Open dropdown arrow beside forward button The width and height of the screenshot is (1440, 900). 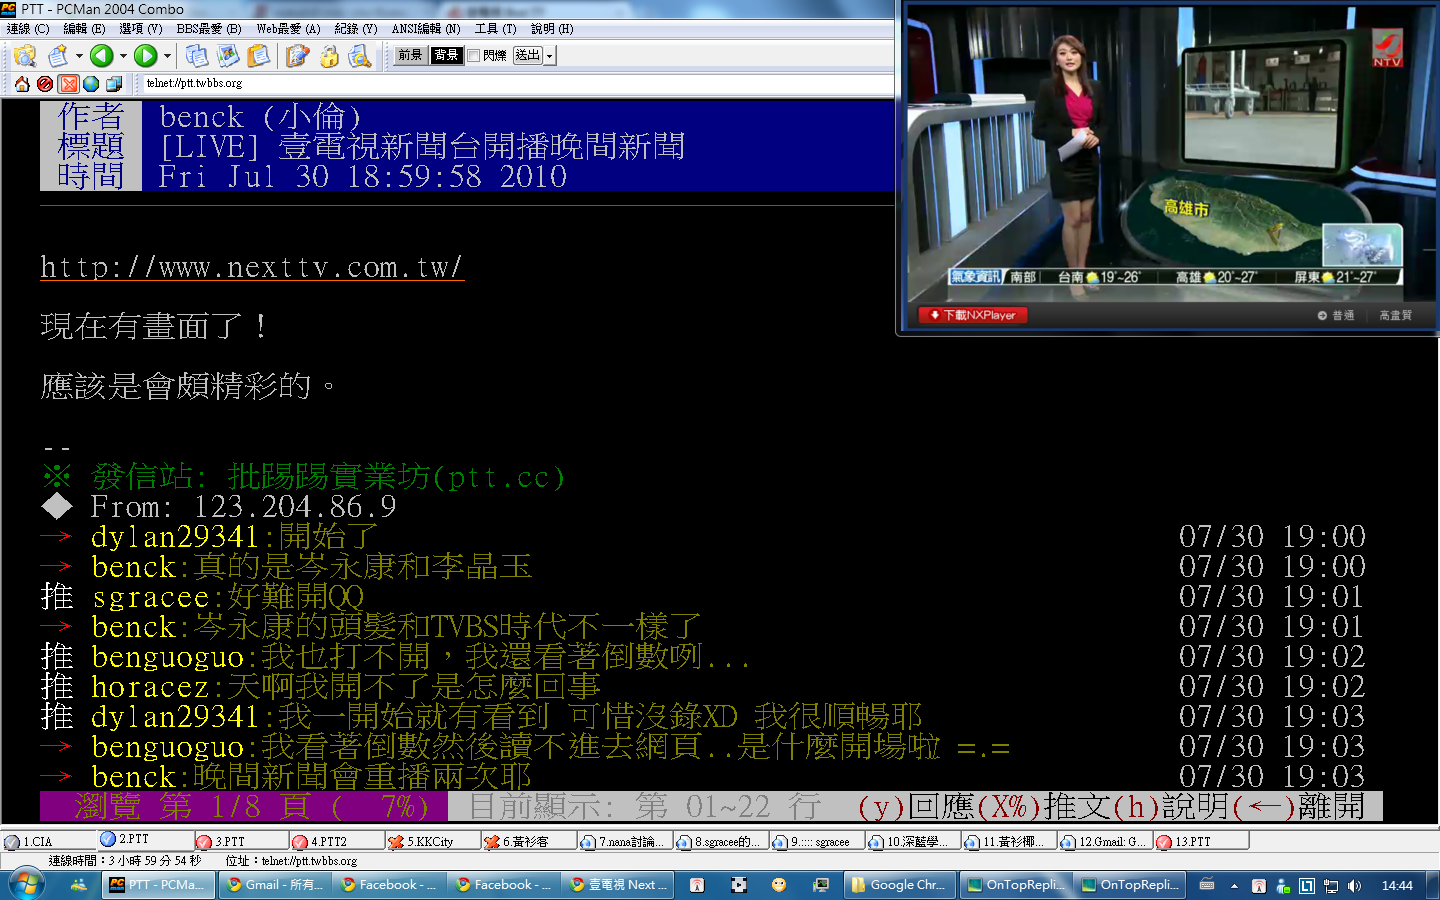pos(167,56)
